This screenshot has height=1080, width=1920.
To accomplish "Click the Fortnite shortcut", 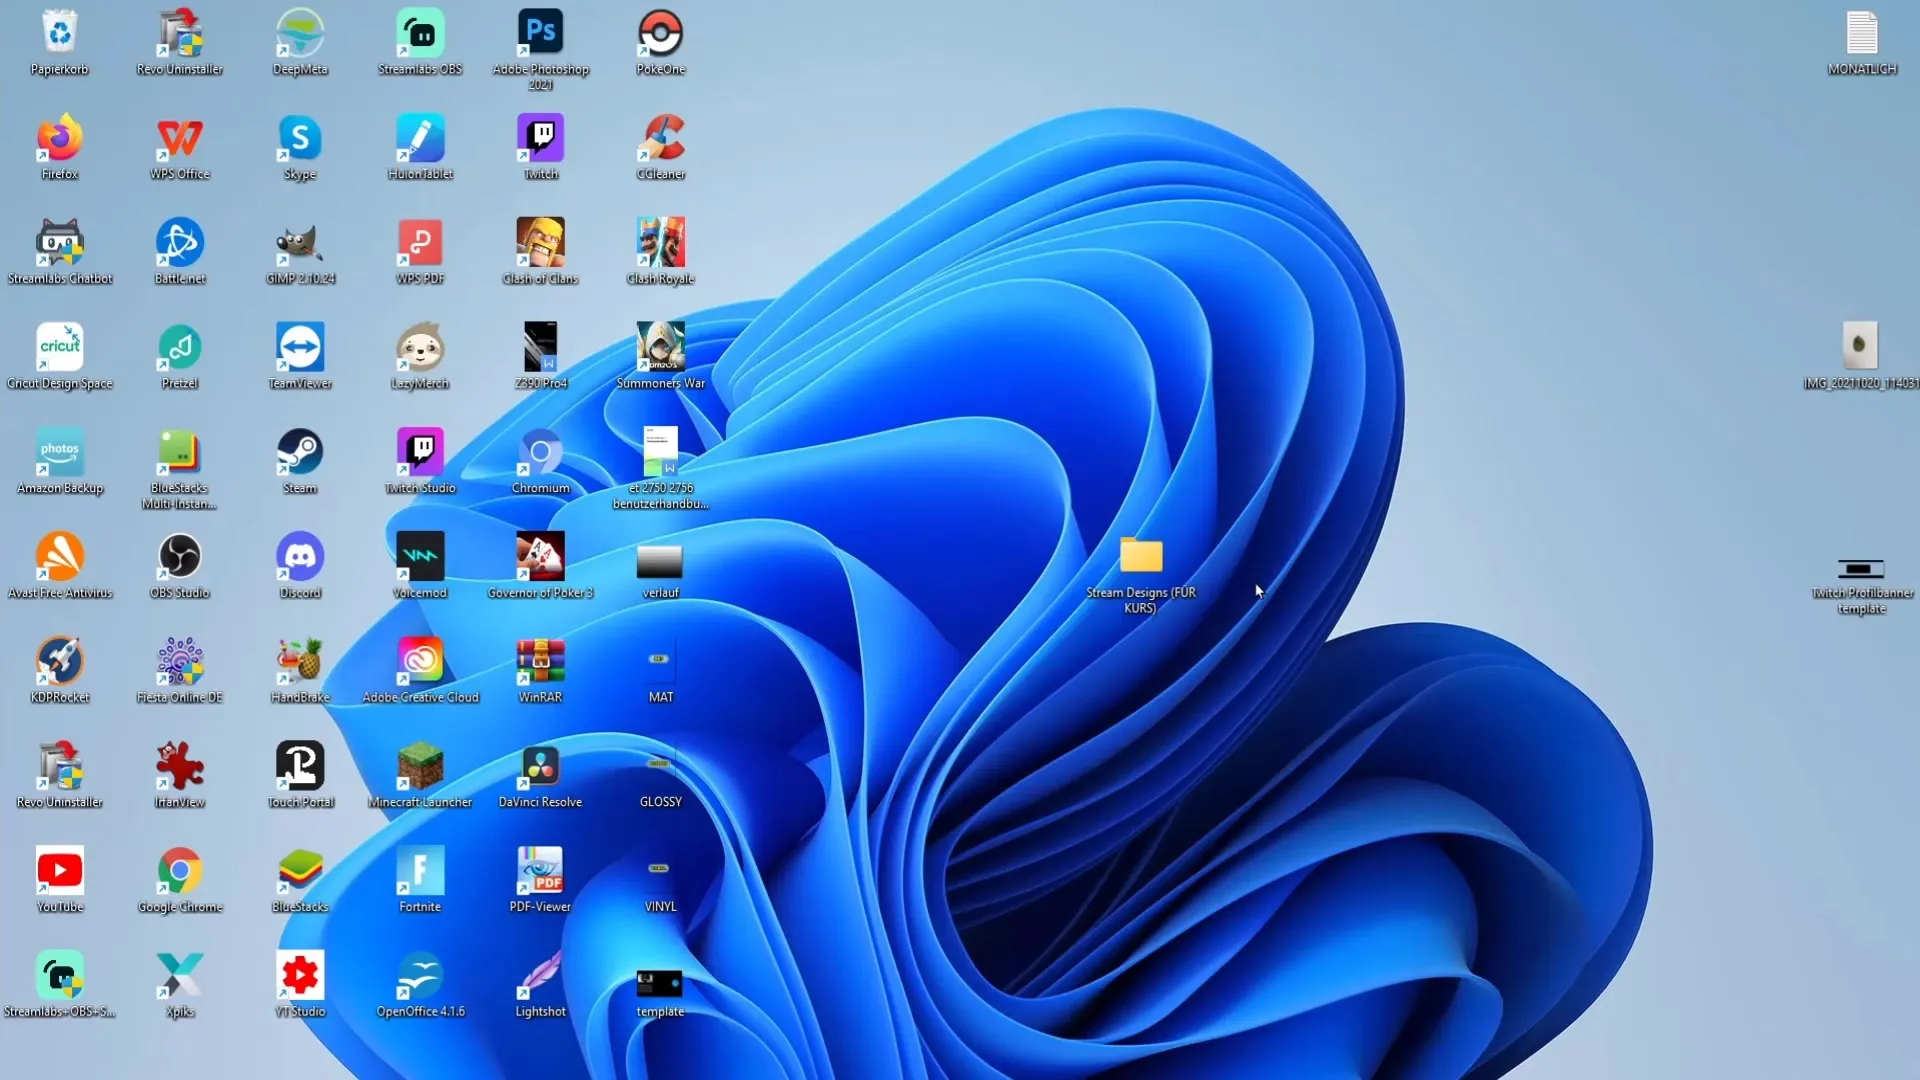I will (420, 871).
